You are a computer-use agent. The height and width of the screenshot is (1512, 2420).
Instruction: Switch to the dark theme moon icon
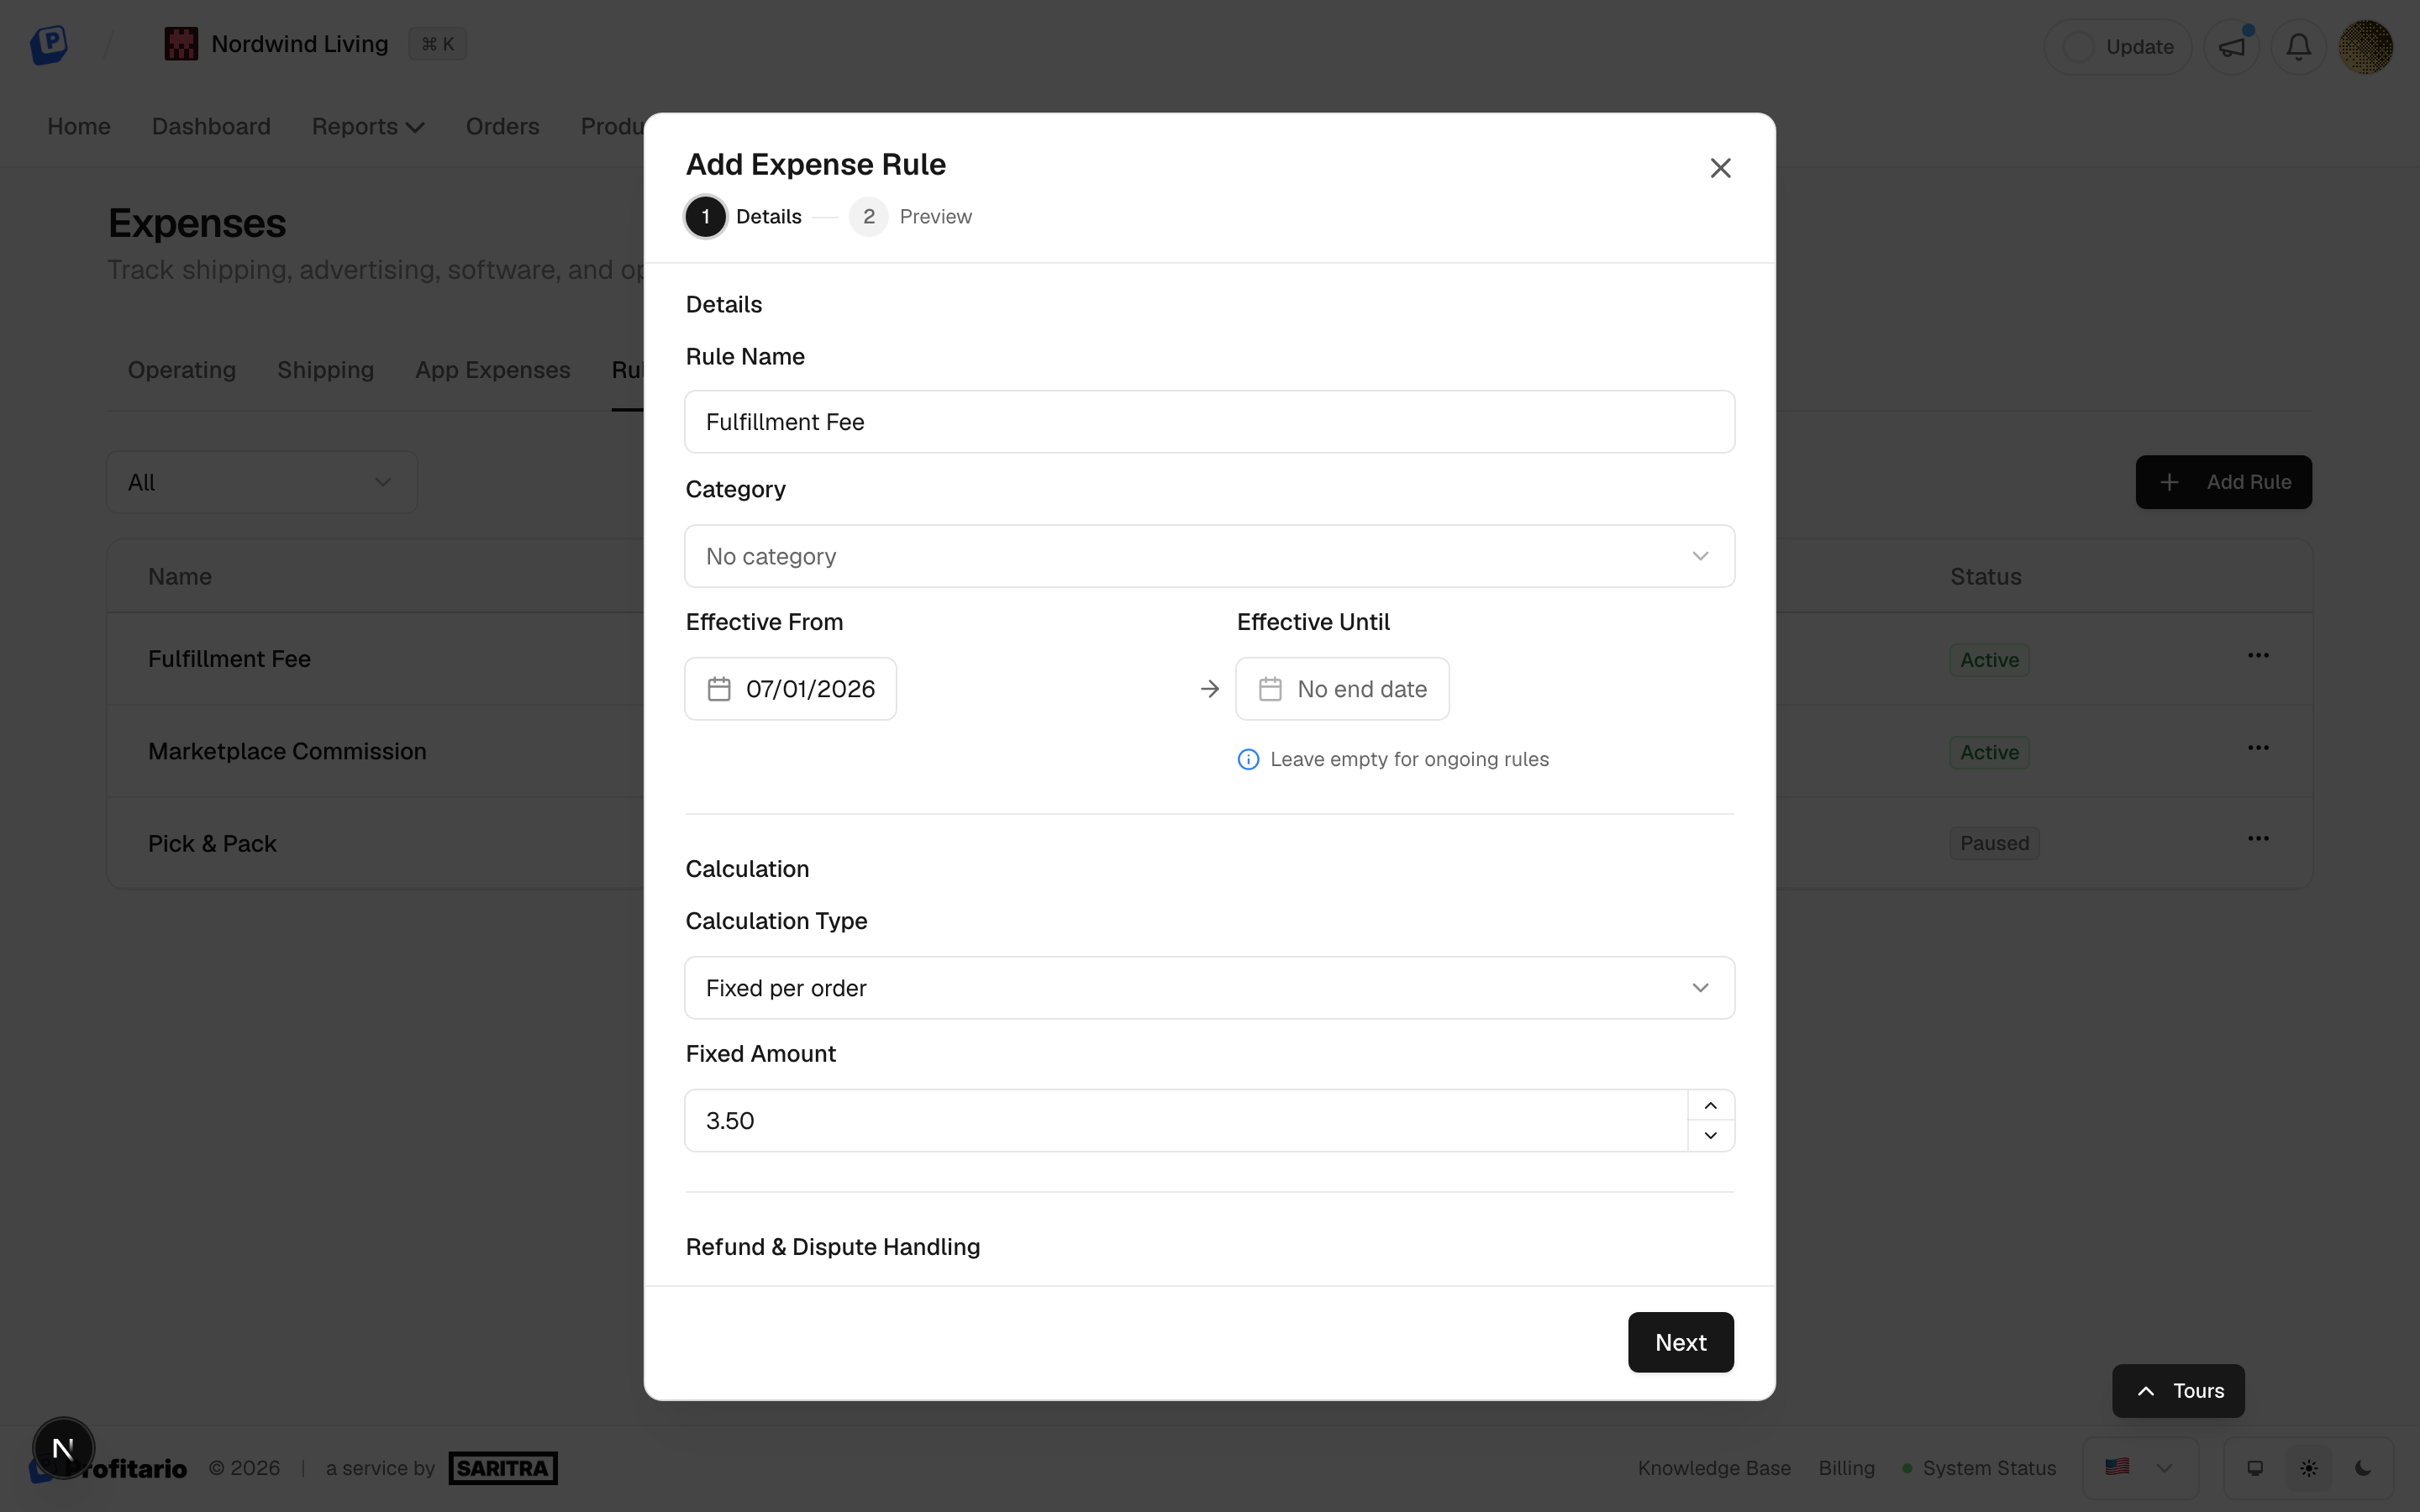(2363, 1468)
